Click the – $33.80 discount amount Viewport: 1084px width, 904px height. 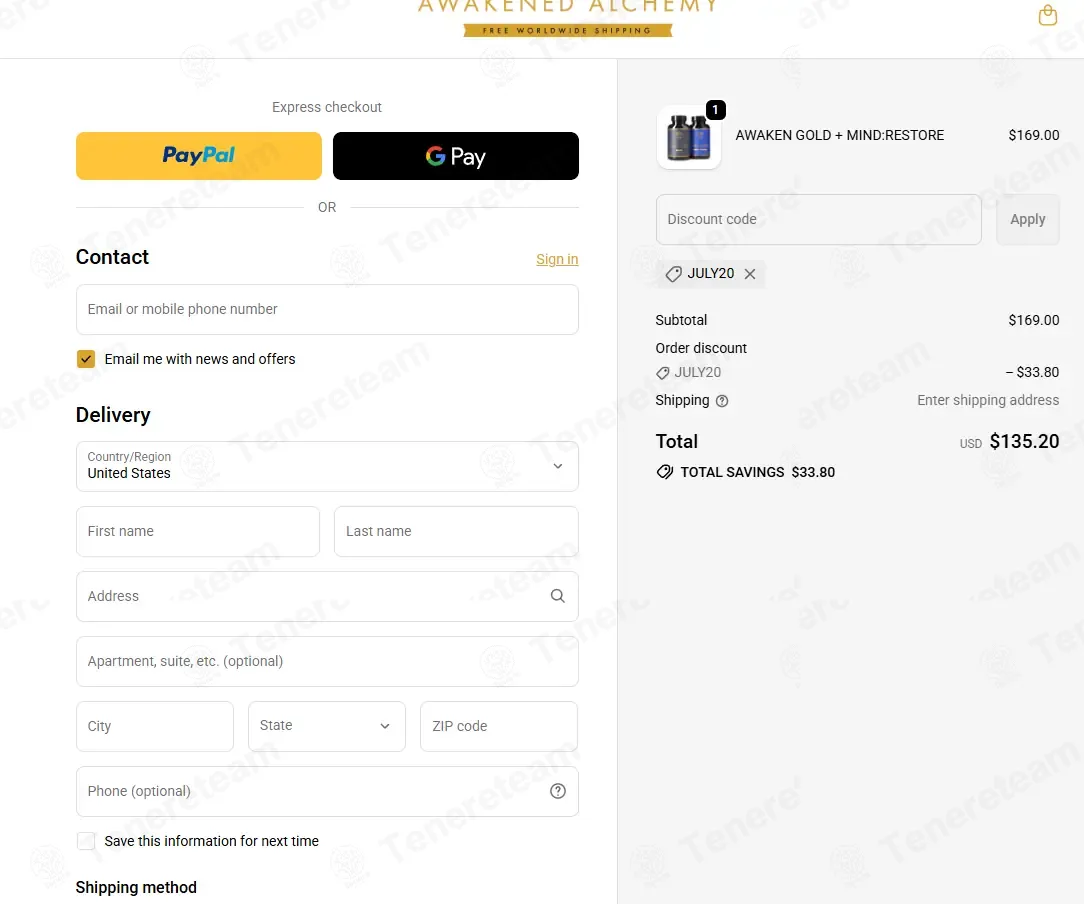1032,372
